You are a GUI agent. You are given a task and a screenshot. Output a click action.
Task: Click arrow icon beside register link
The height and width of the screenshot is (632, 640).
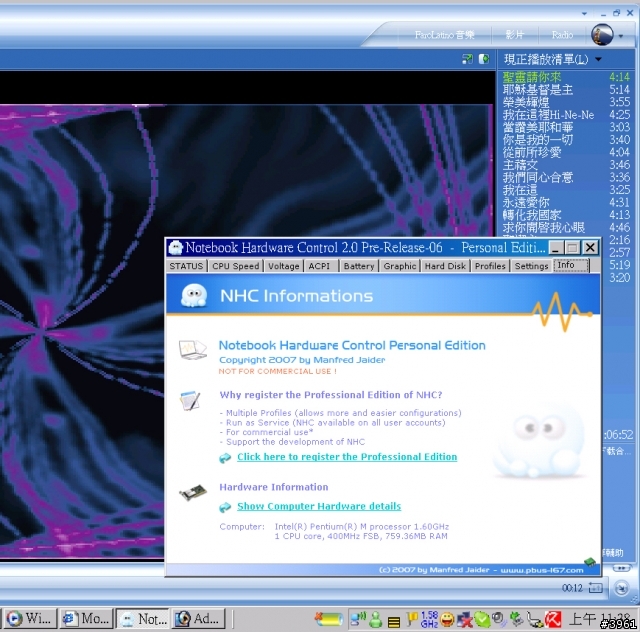[x=225, y=458]
